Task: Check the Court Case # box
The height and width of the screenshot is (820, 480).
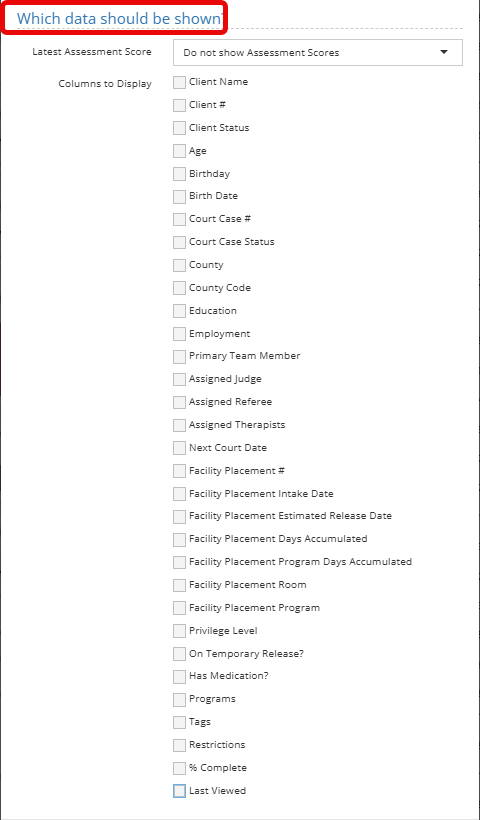Action: [x=179, y=219]
